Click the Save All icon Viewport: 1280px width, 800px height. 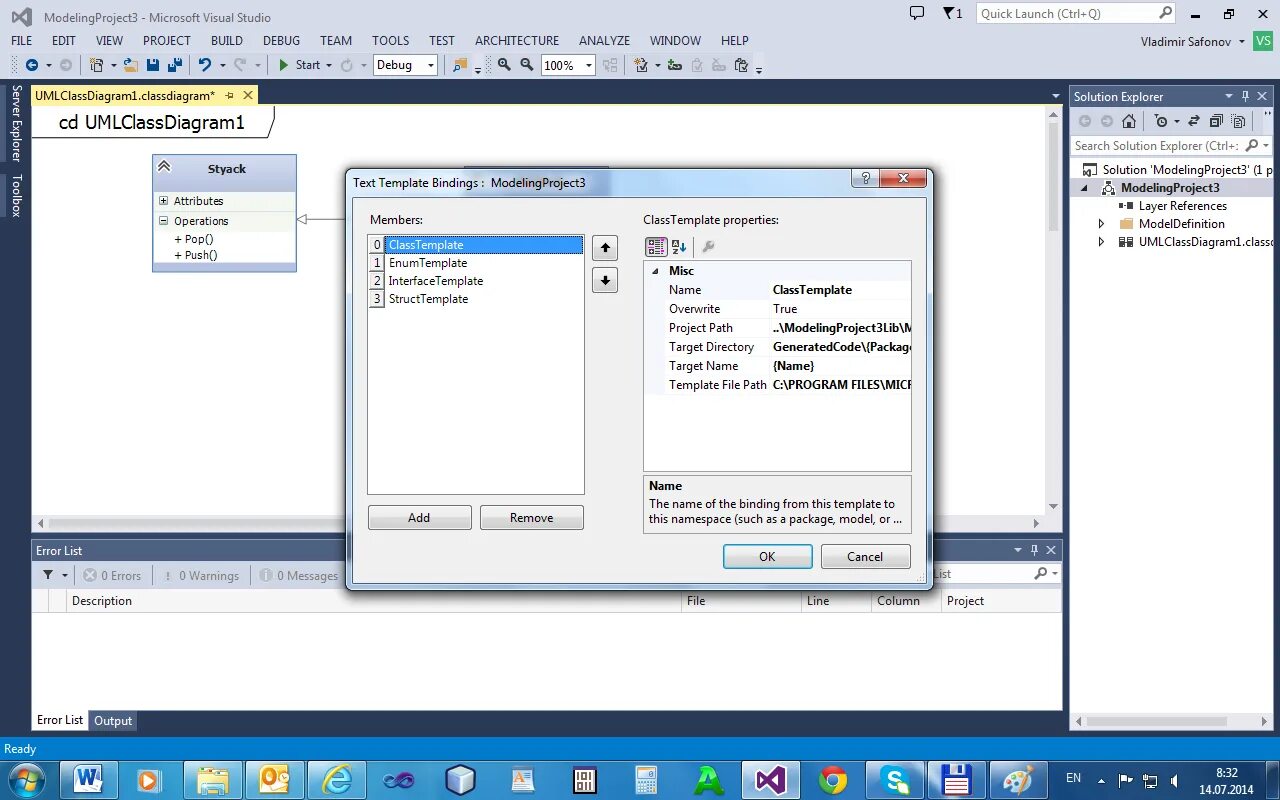pyautogui.click(x=175, y=65)
